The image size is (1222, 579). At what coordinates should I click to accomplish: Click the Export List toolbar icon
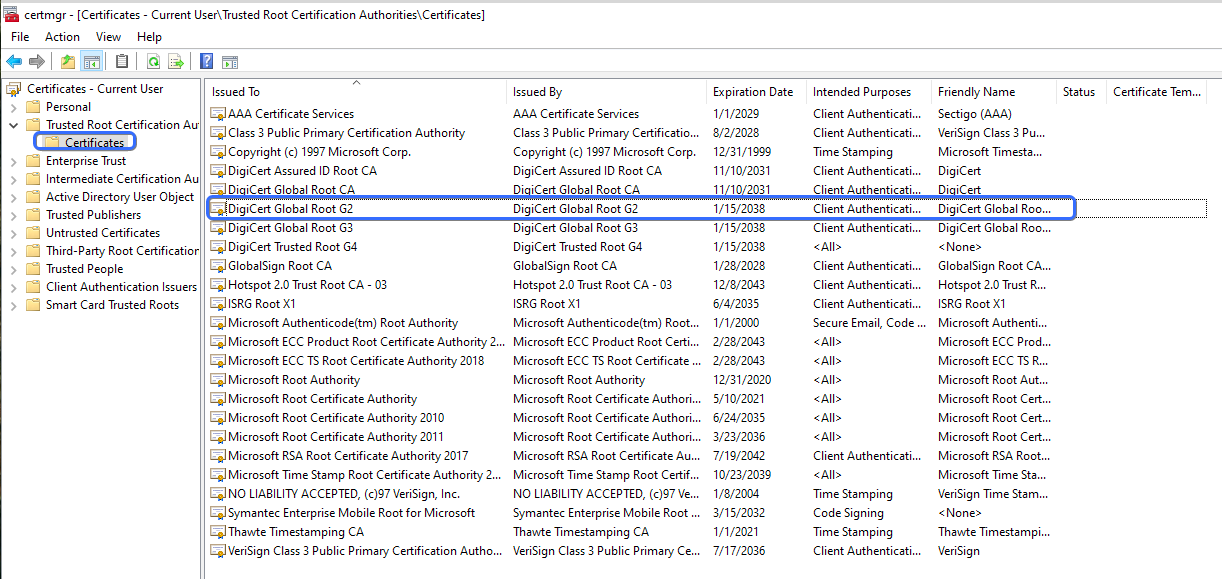pyautogui.click(x=176, y=62)
